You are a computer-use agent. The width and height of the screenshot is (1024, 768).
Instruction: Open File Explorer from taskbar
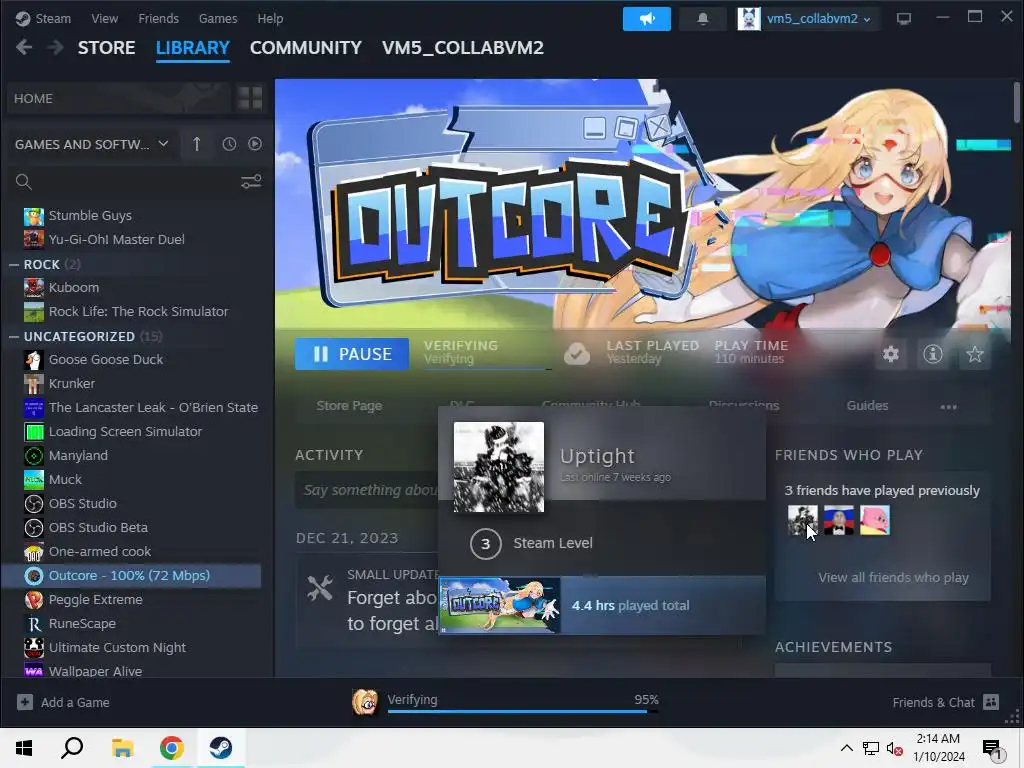point(122,748)
